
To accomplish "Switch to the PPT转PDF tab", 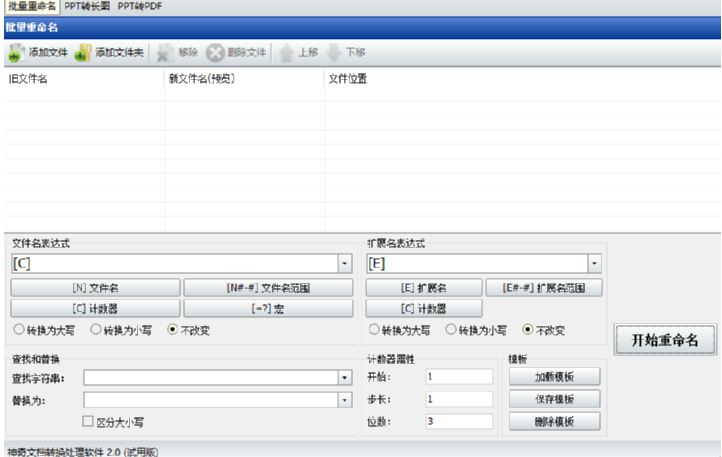I will [140, 6].
